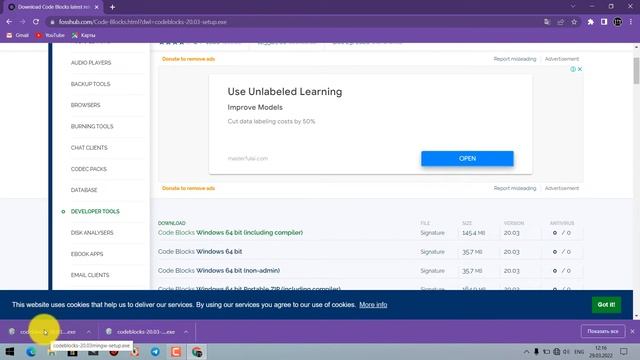Viewport: 640px width, 360px height.
Task: Click the translate icon in the address bar
Action: pos(547,22)
